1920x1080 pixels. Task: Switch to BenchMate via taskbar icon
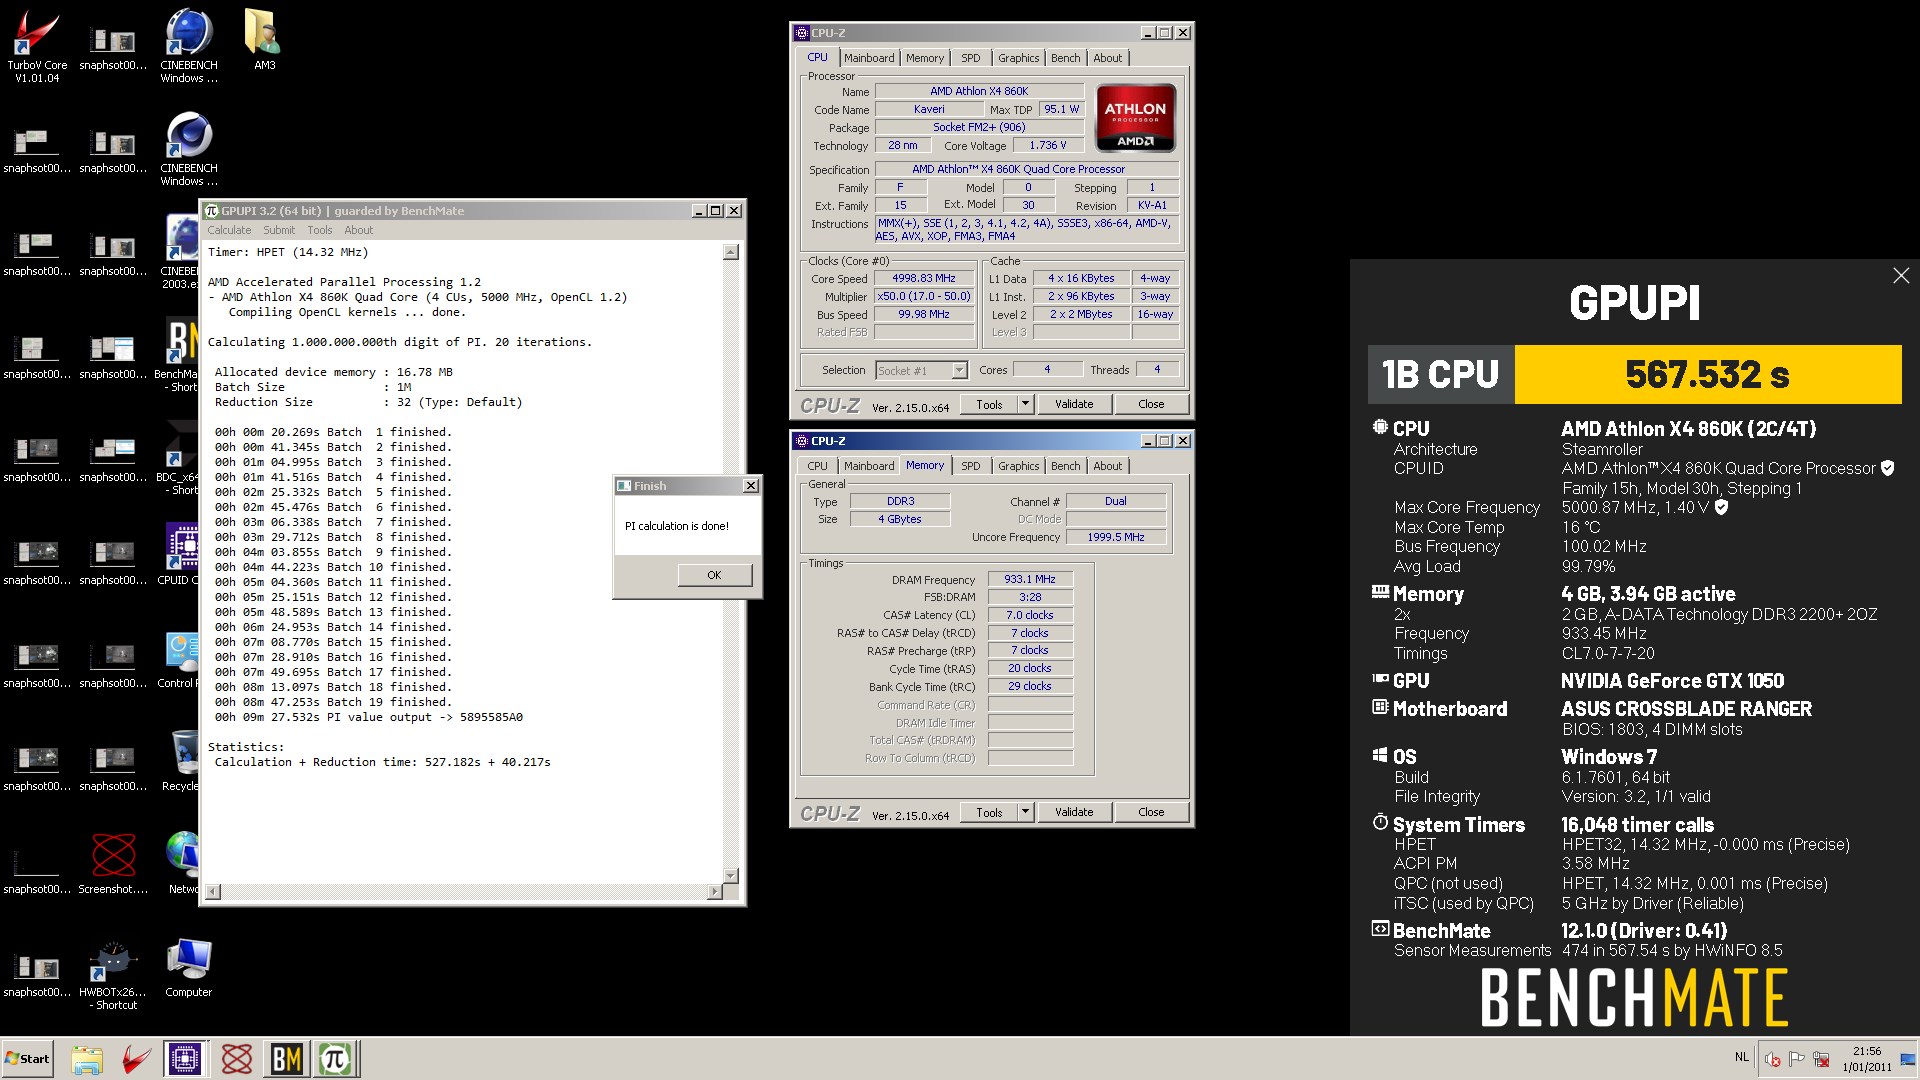(286, 1059)
